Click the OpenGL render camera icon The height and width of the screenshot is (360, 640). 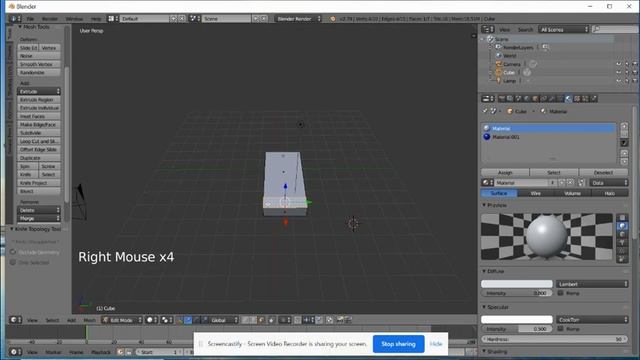tap(340, 320)
